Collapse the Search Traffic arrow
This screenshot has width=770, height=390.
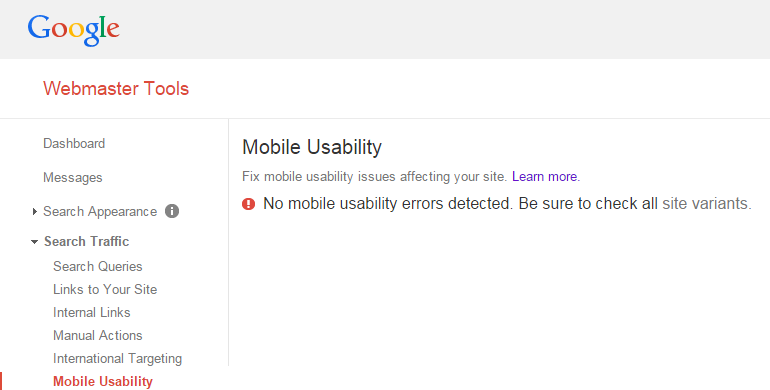point(34,242)
